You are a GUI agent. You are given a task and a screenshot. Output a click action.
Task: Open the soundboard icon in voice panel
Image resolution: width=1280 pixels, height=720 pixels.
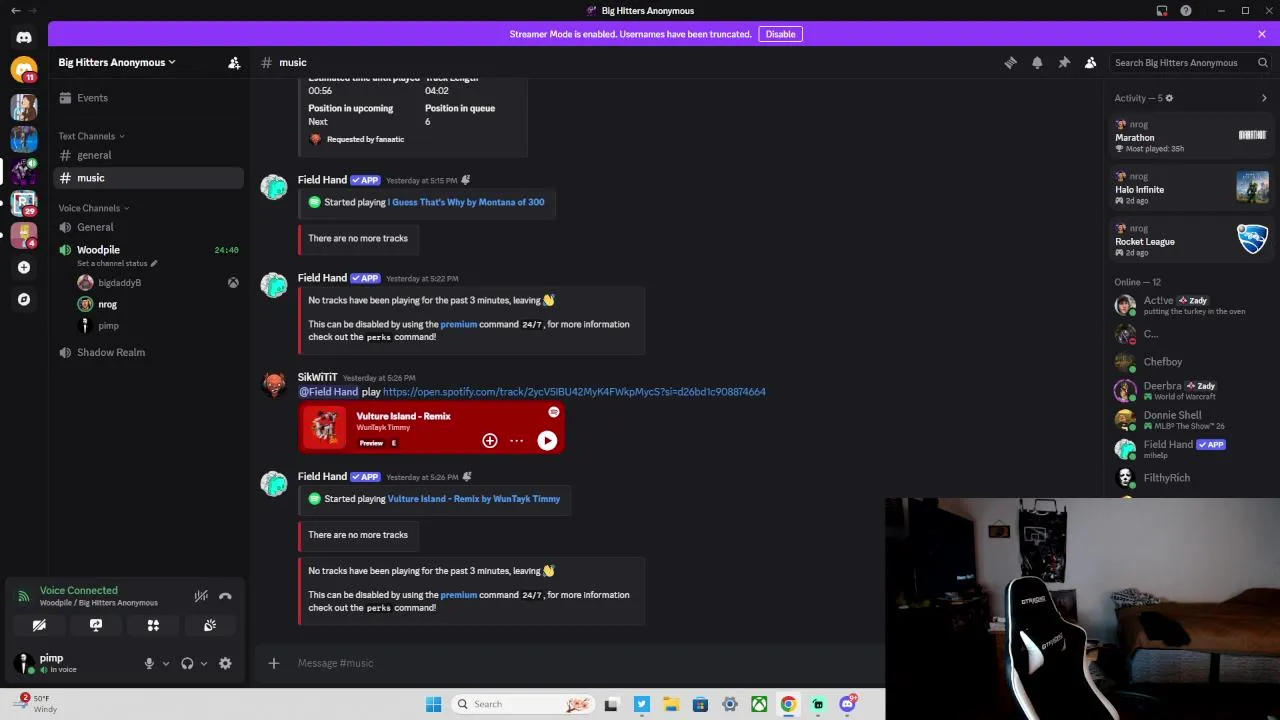coord(210,625)
